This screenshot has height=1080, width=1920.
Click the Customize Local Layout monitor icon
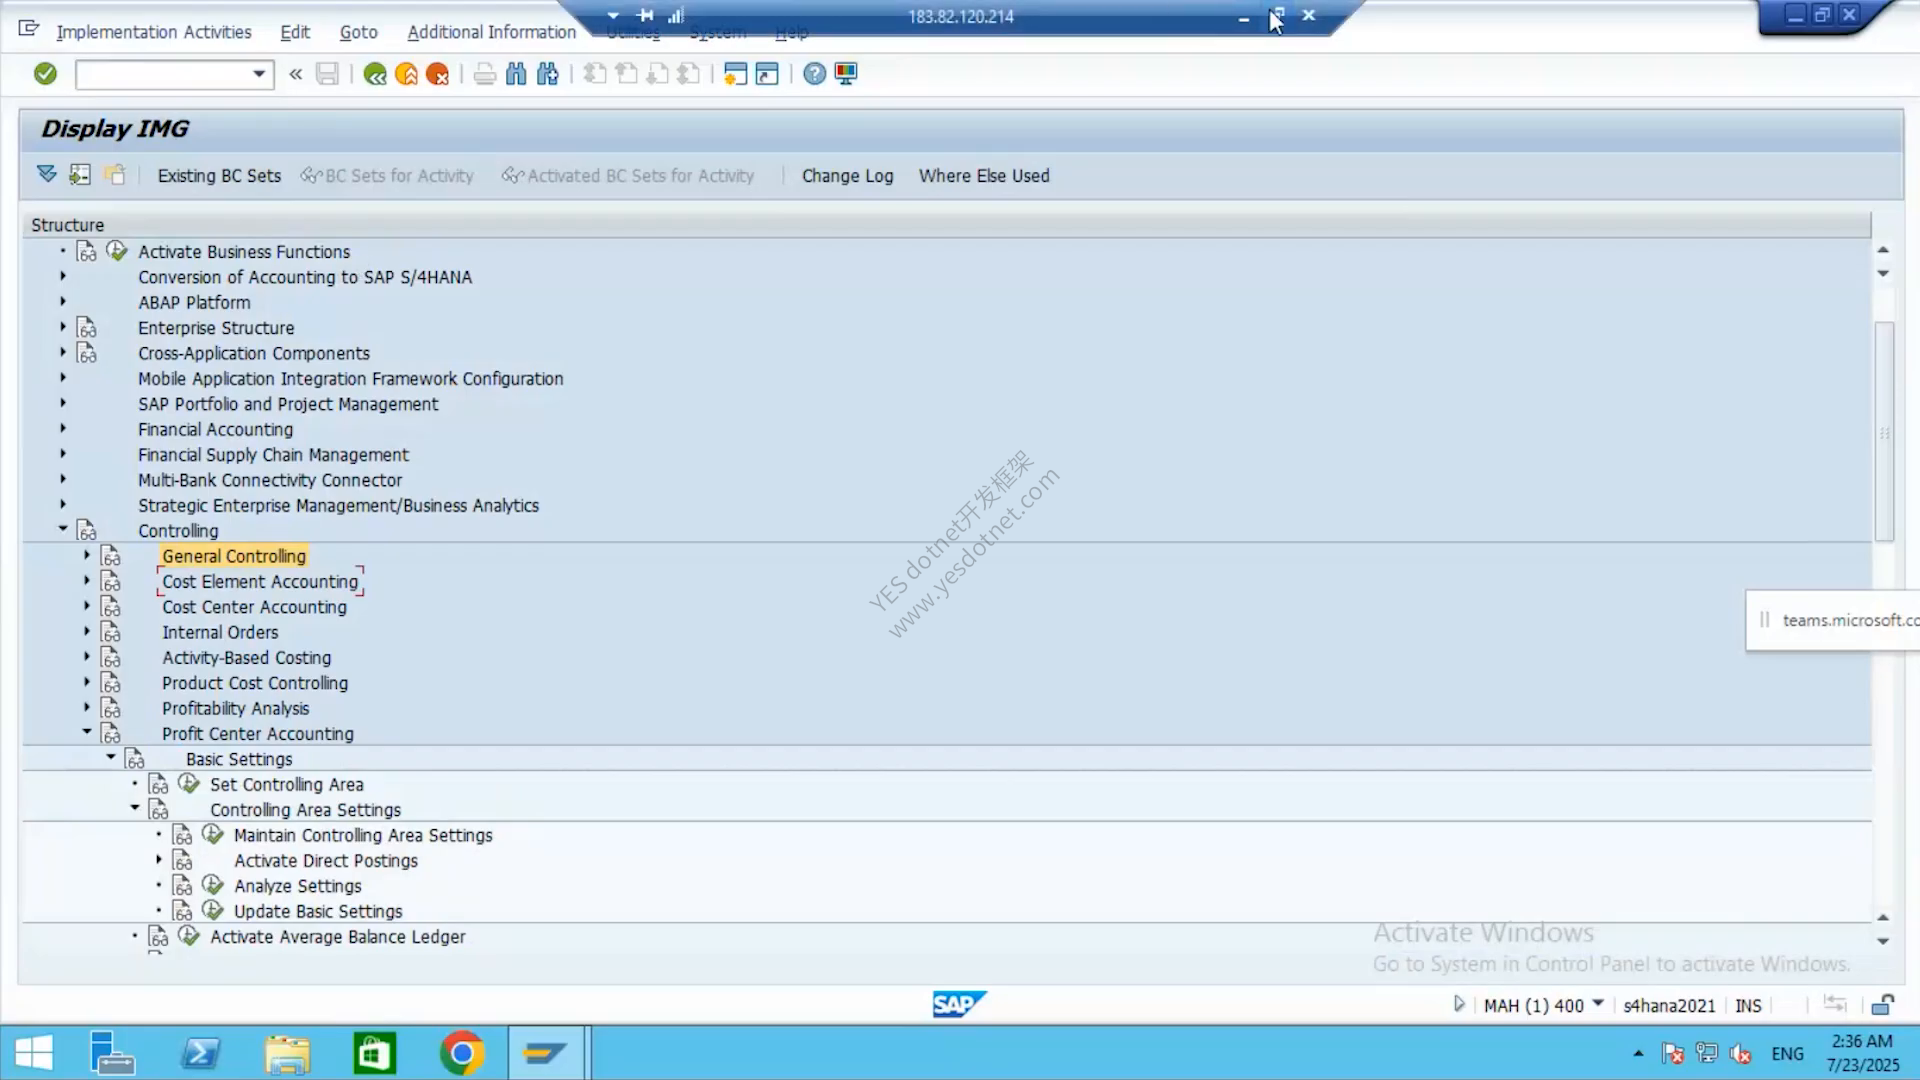coord(846,74)
